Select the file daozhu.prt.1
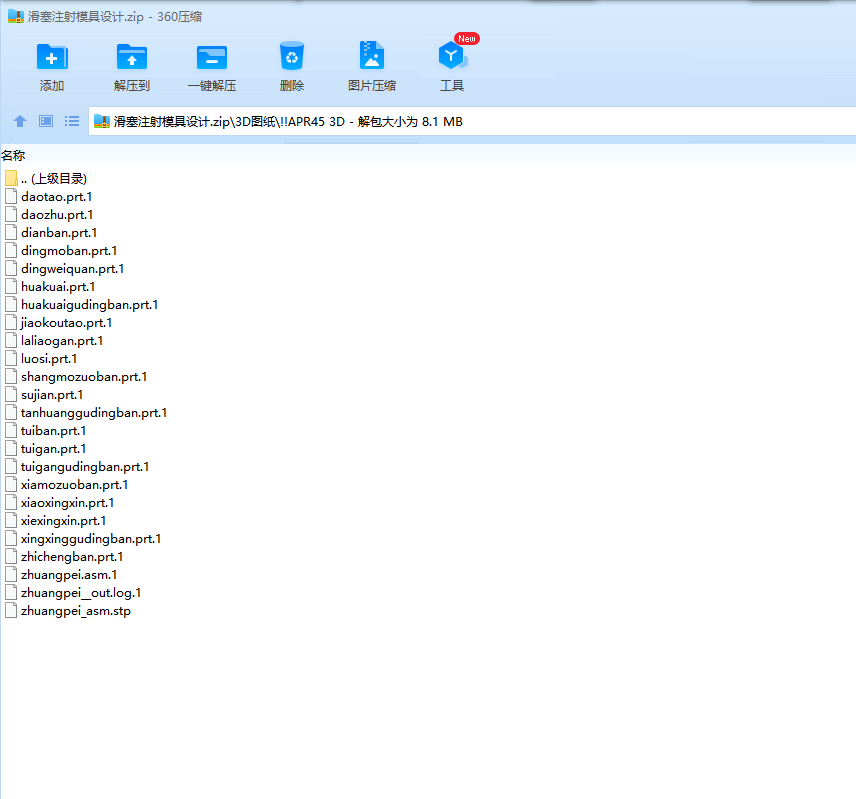Image resolution: width=856 pixels, height=799 pixels. 57,214
